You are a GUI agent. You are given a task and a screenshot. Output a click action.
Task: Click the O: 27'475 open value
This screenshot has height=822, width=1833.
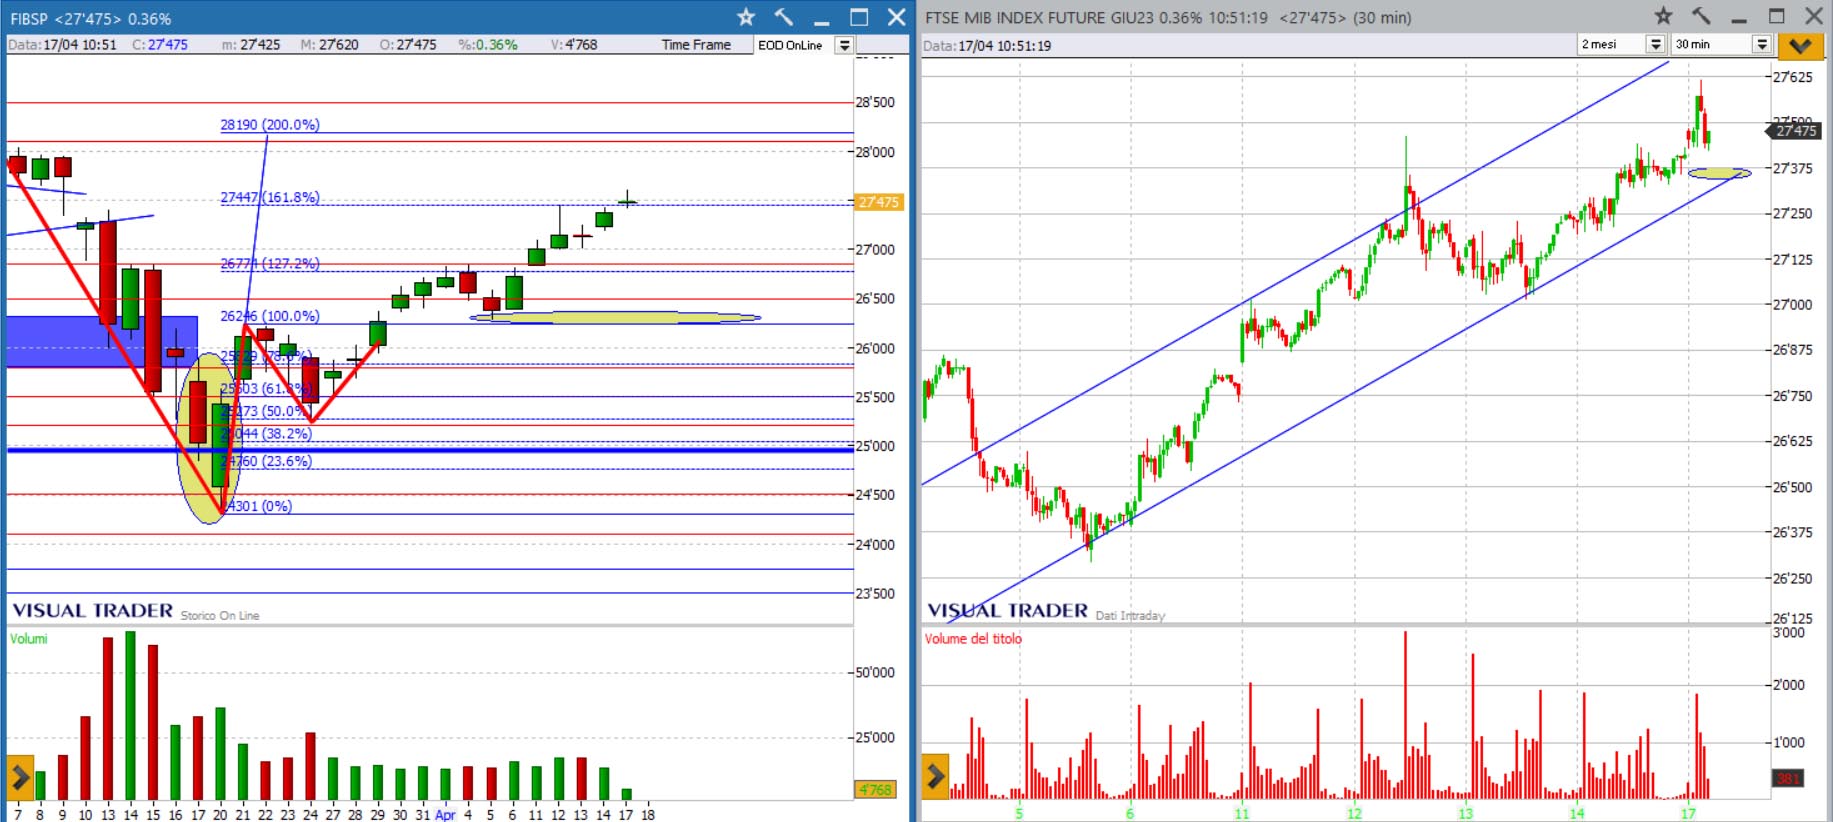tap(408, 45)
